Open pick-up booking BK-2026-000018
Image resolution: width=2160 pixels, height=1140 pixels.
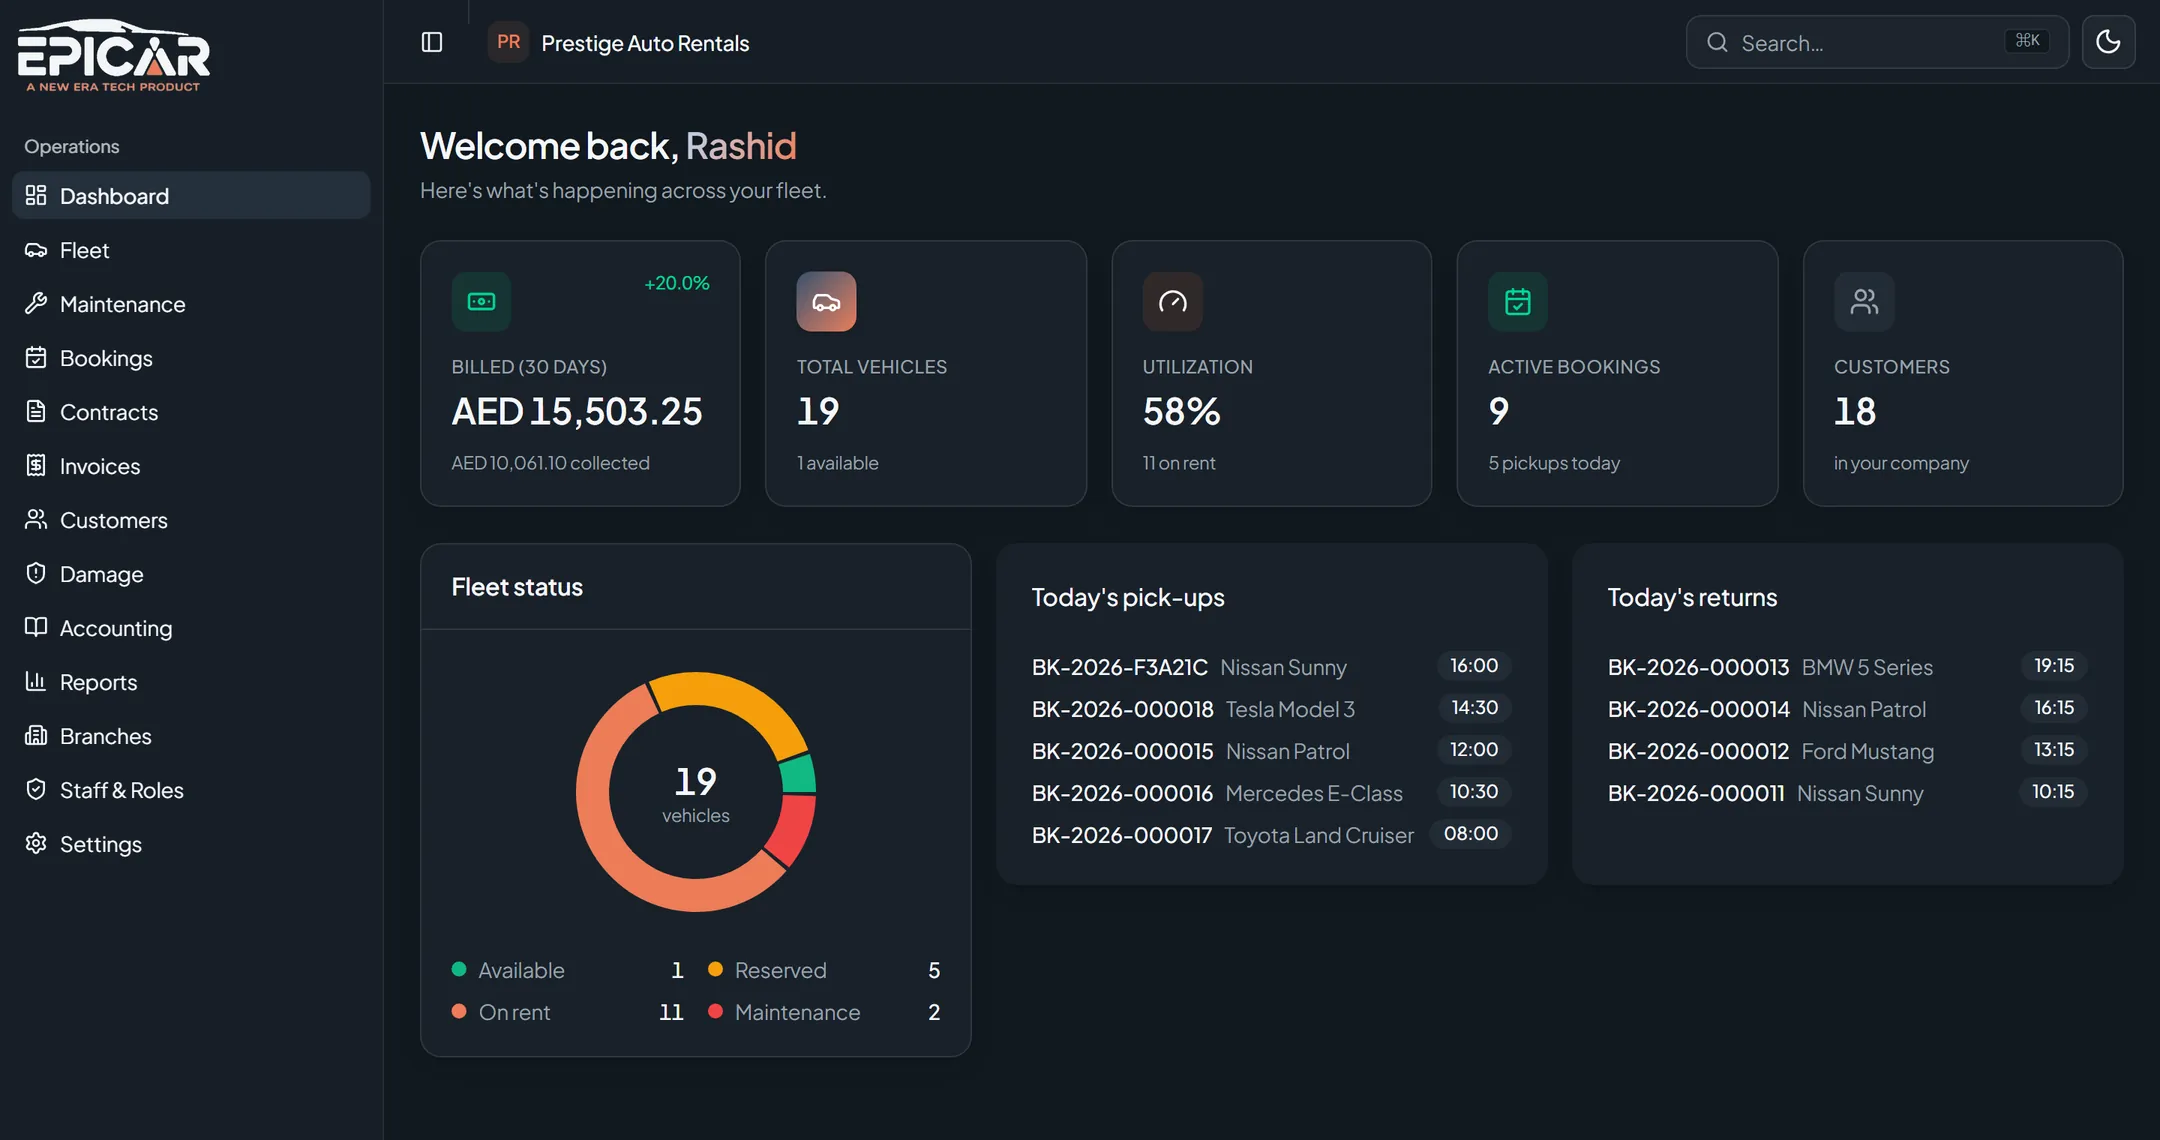[1271, 709]
